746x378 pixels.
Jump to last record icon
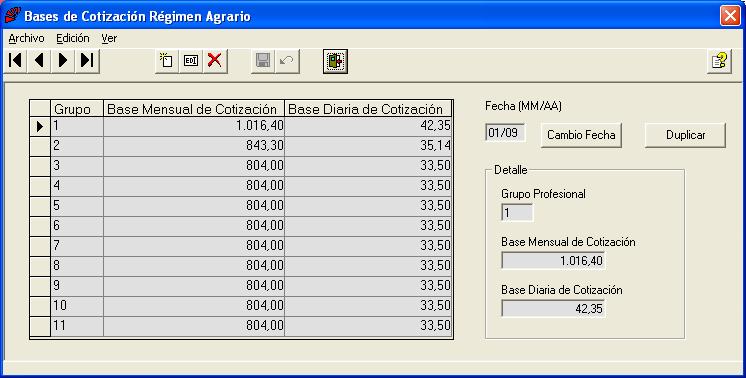tap(87, 60)
